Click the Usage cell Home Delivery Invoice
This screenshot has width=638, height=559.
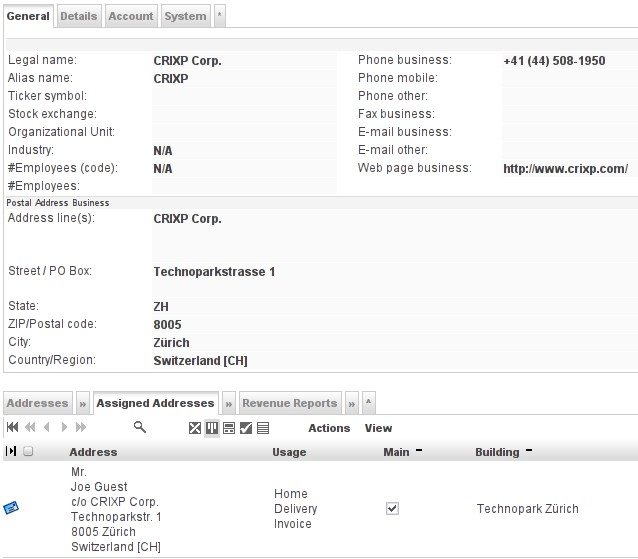[296, 509]
